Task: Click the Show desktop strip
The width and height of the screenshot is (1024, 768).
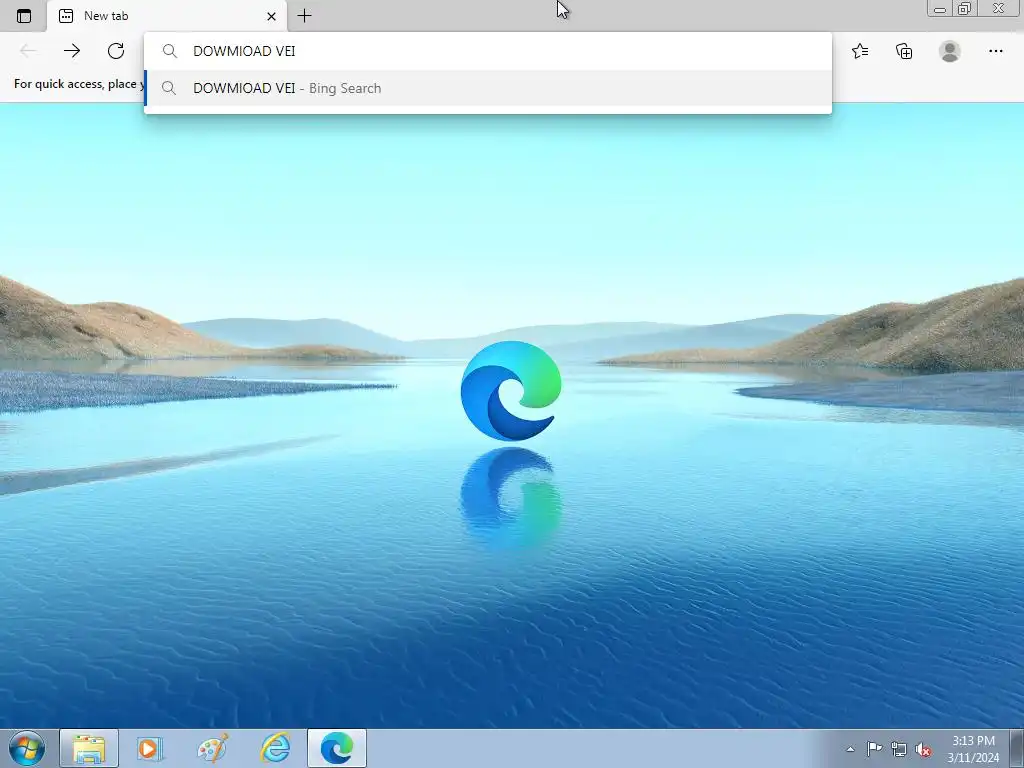Action: (x=1016, y=748)
